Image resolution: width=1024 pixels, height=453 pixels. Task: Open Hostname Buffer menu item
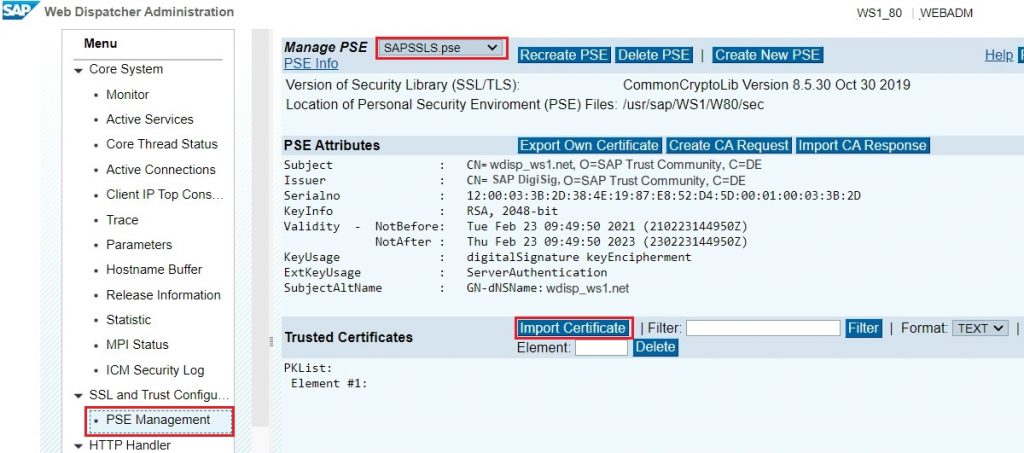(x=154, y=270)
